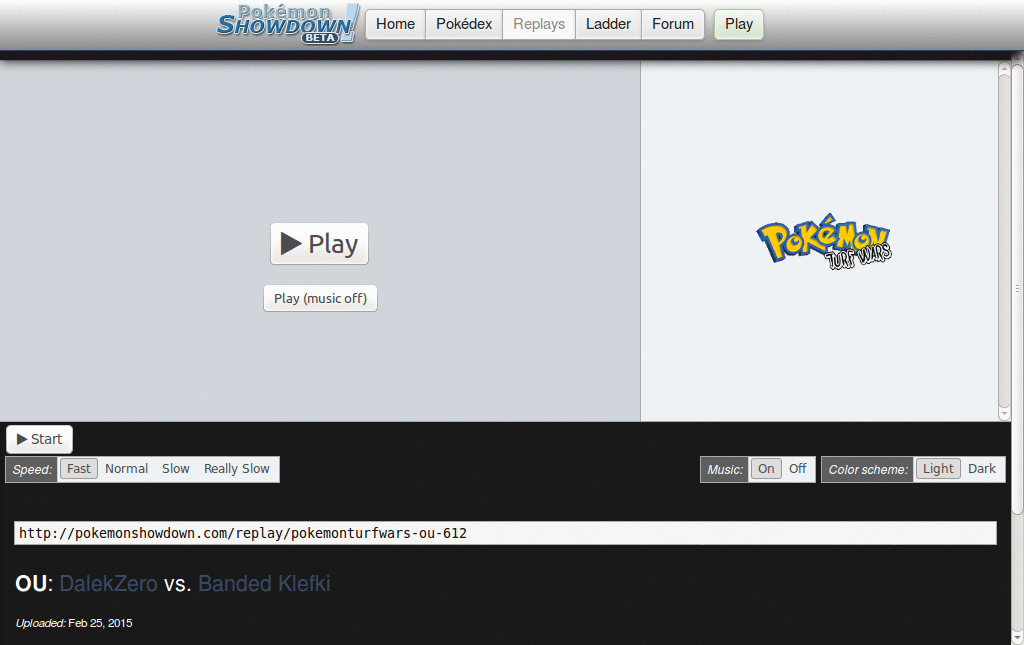Image resolution: width=1024 pixels, height=645 pixels.
Task: Turn music Off
Action: [x=797, y=469]
